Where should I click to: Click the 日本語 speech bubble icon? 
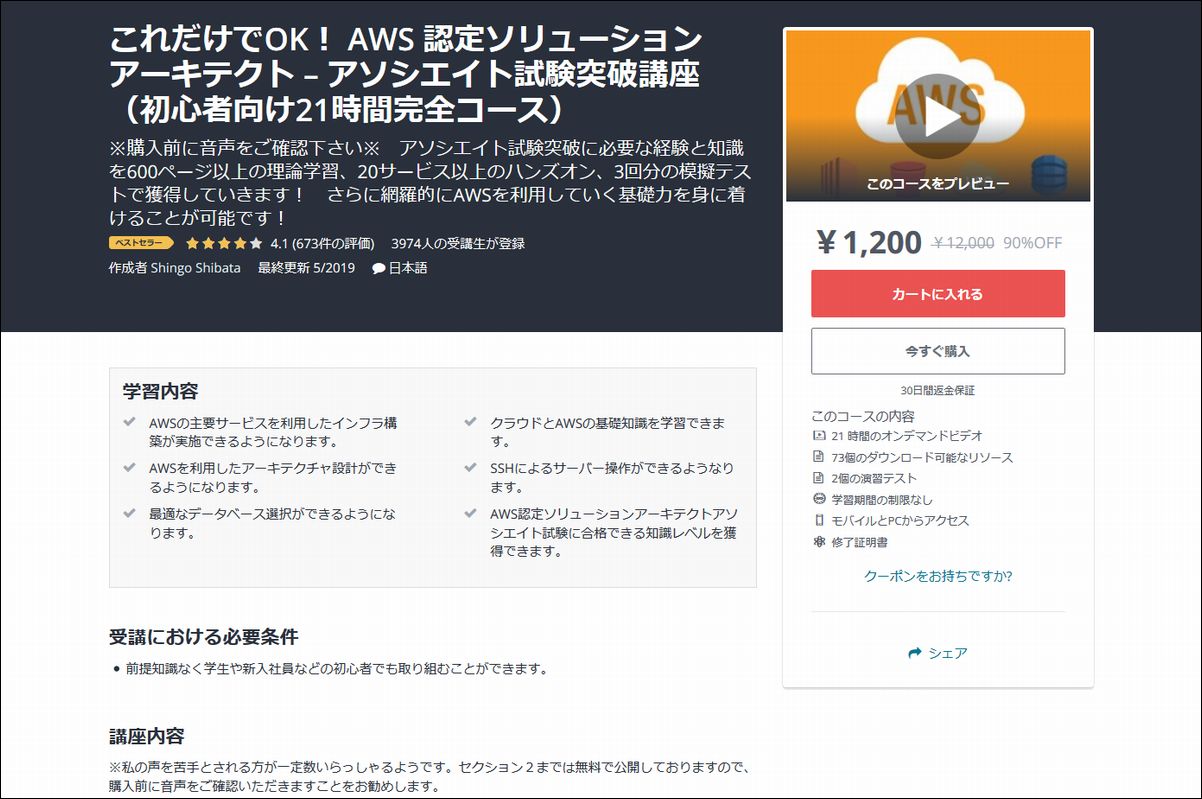point(379,269)
